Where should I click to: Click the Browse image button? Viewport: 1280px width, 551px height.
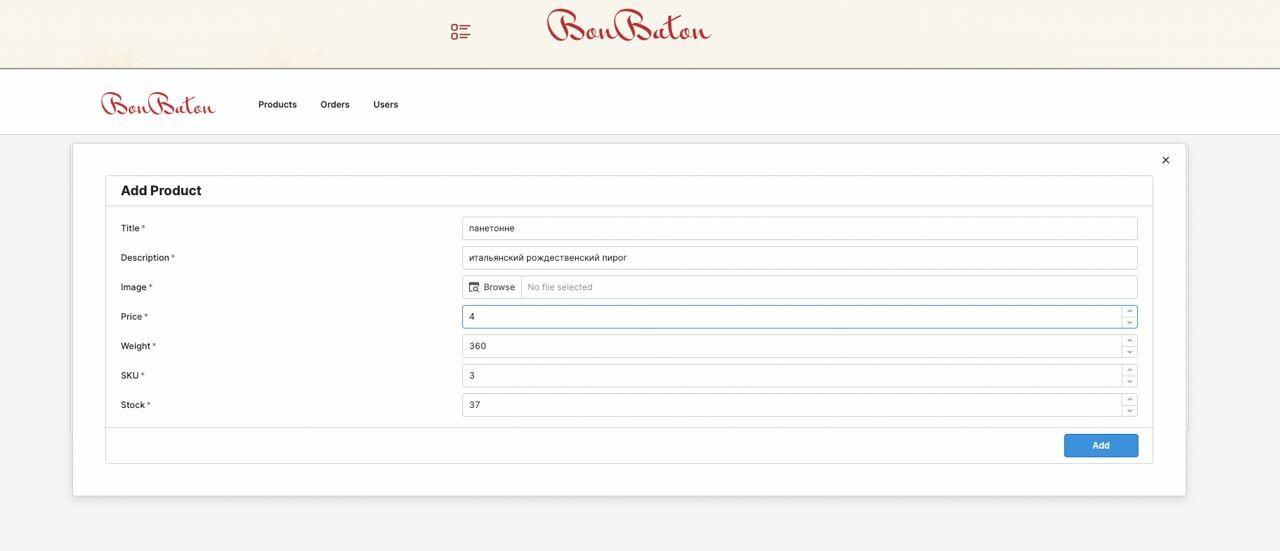(492, 287)
